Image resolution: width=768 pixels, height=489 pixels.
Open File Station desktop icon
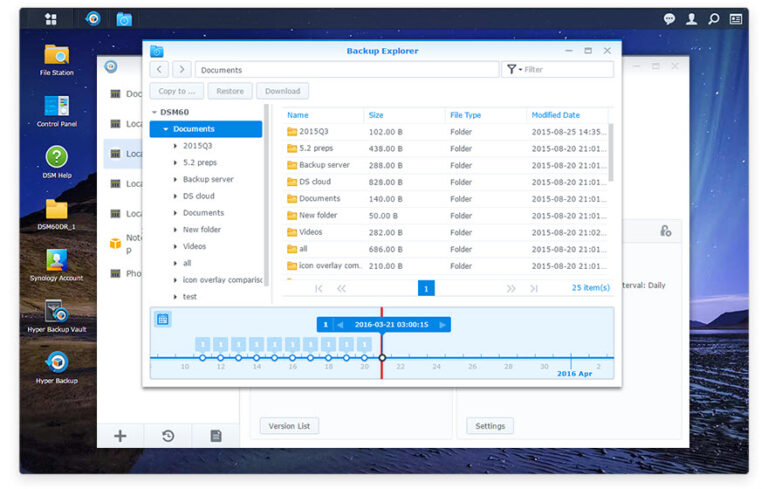point(57,60)
